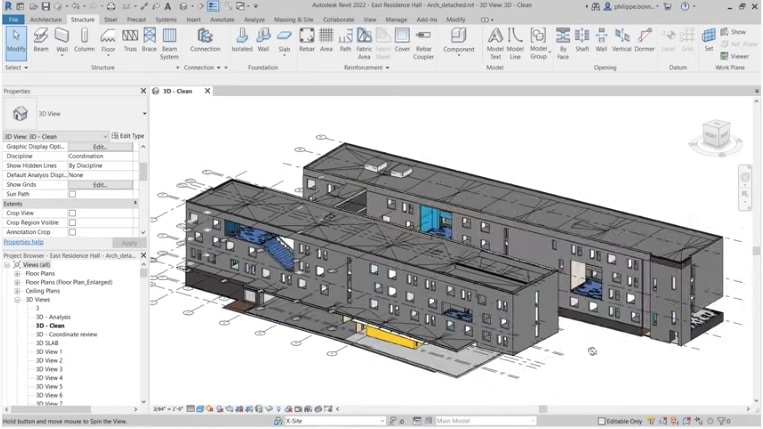This screenshot has width=763, height=429.
Task: Close the 3D - Clean view tab
Action: [207, 91]
